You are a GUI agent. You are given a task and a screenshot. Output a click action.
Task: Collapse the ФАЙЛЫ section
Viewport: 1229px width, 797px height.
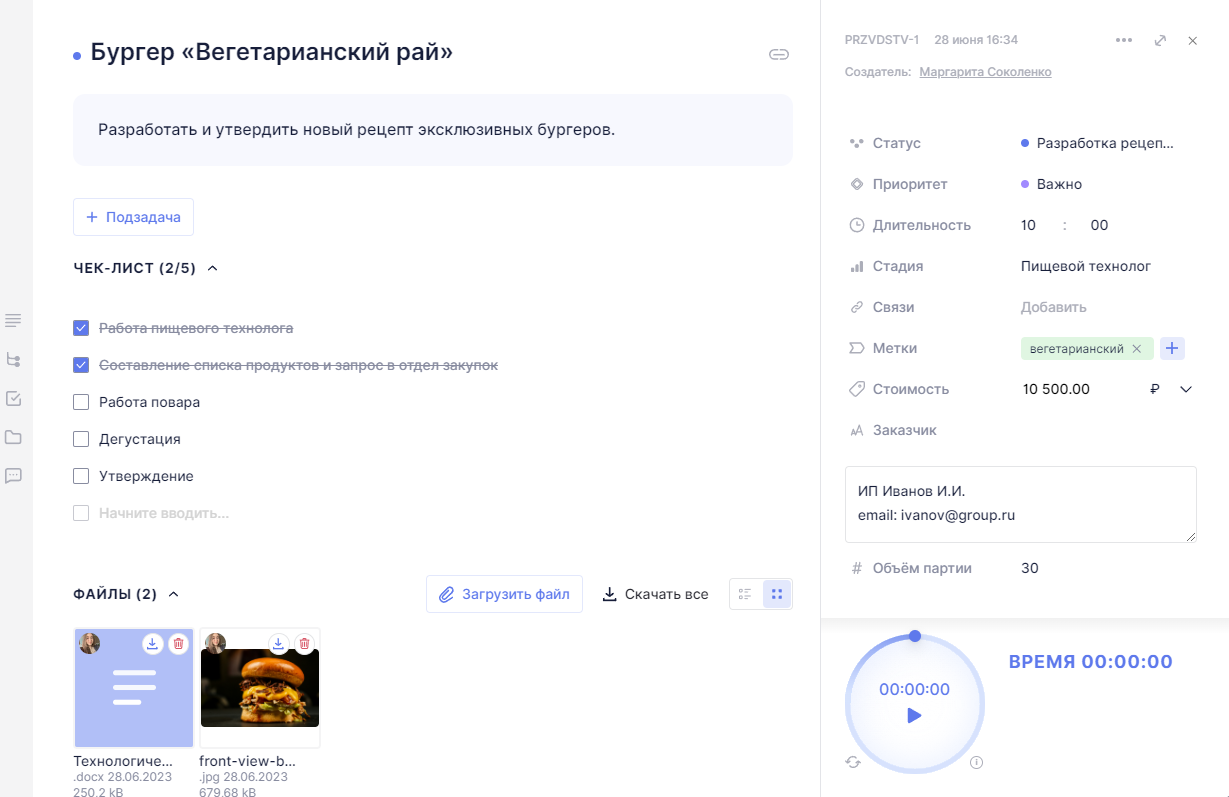click(173, 594)
